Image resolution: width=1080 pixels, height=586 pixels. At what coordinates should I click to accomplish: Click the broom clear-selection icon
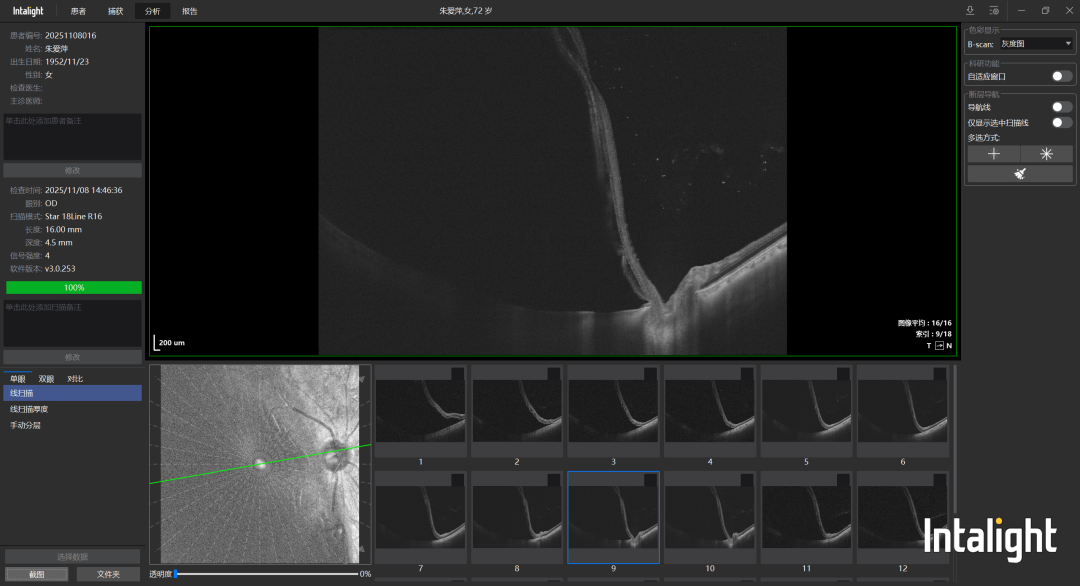click(1020, 174)
